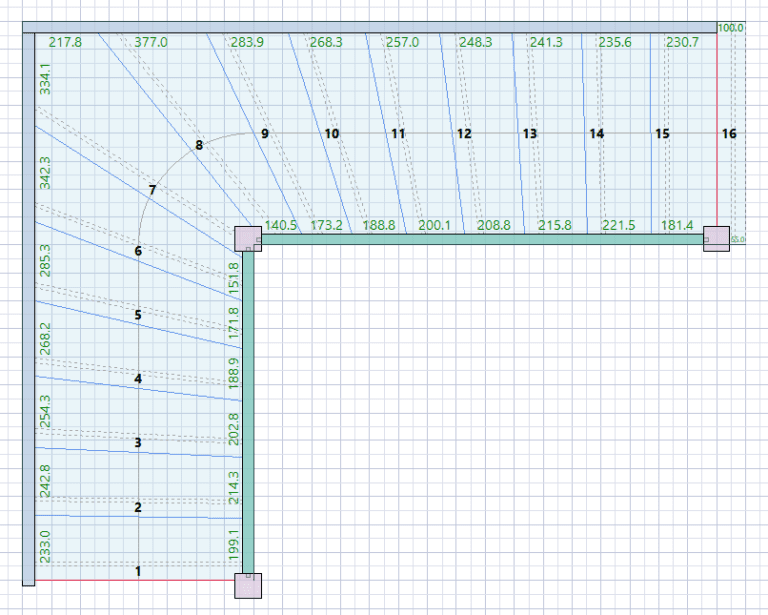The width and height of the screenshot is (768, 615).
Task: Select the left wall stringer
Action: click(29, 309)
